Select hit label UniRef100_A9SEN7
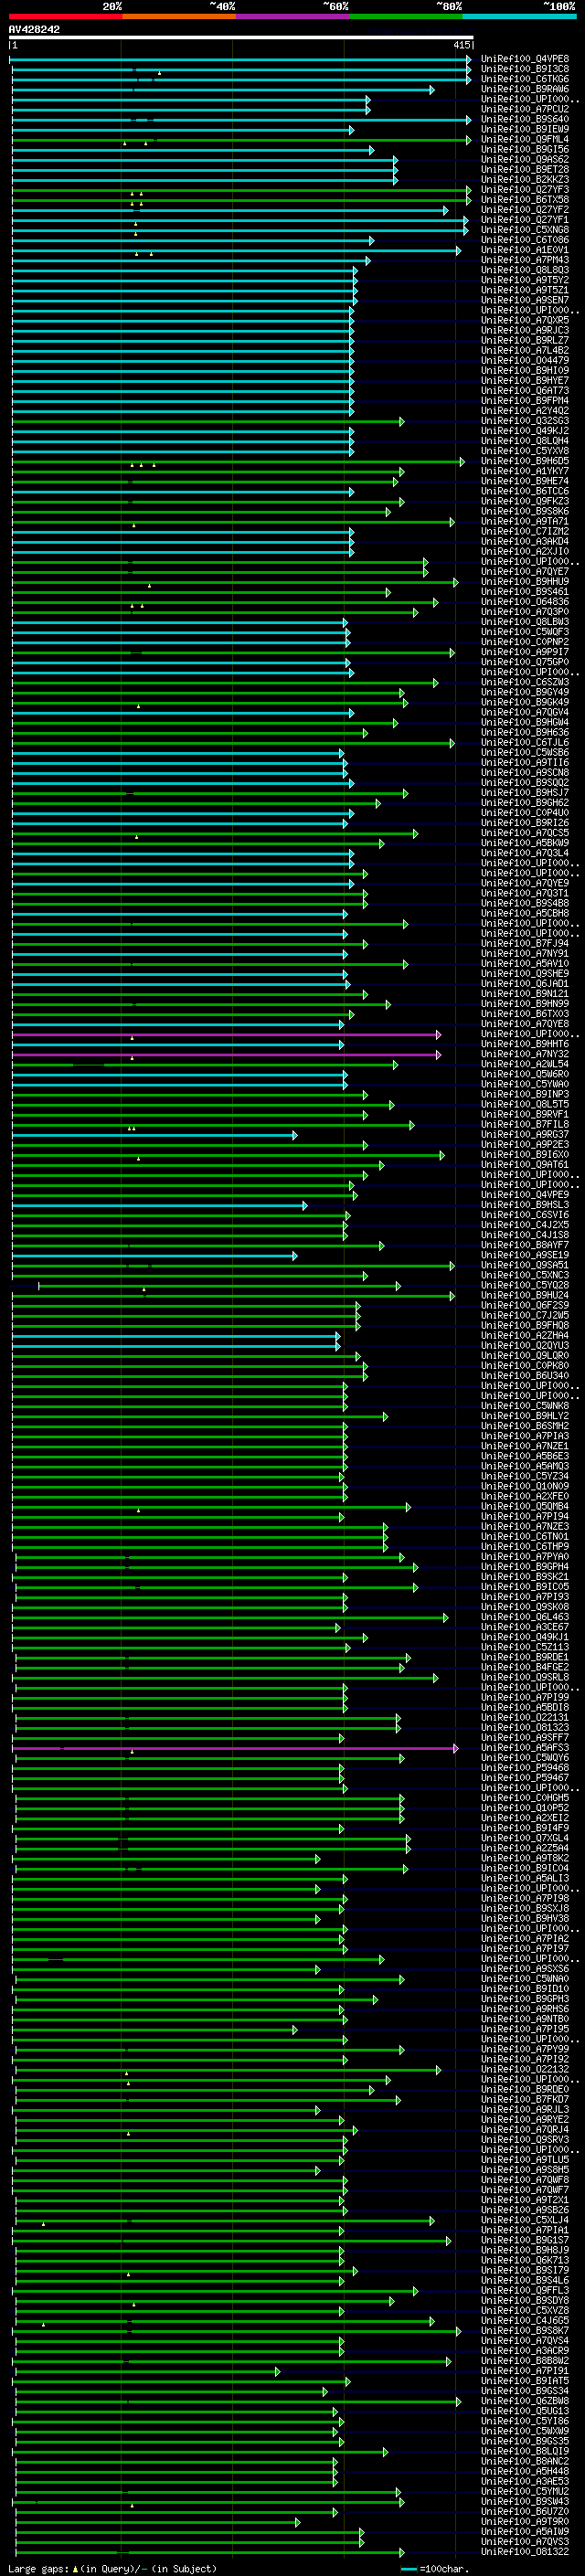Screen dimensions: 585x2576 (525, 300)
